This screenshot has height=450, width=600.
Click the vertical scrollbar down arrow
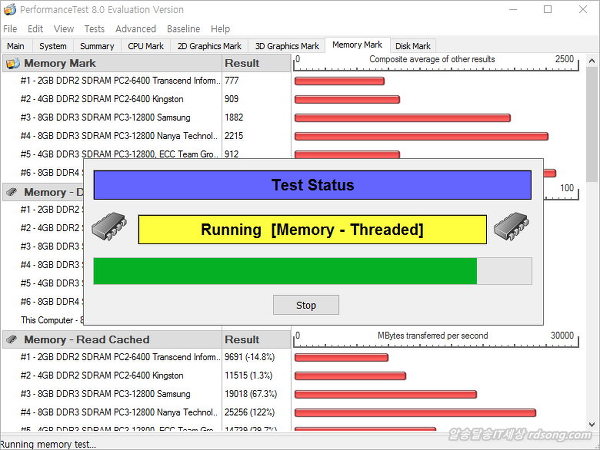(592, 424)
